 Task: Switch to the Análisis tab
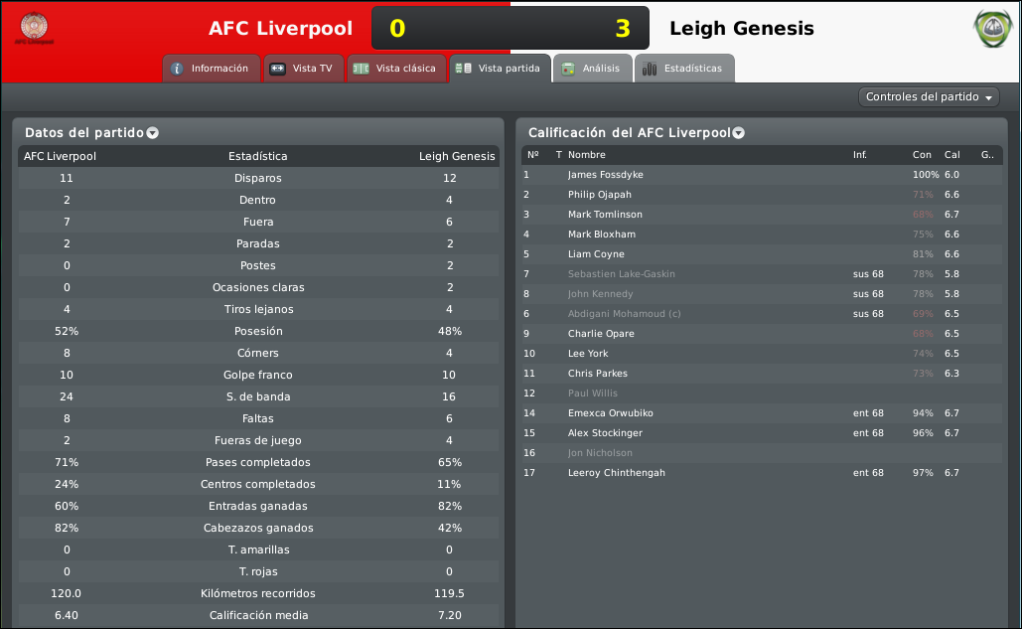pos(592,68)
